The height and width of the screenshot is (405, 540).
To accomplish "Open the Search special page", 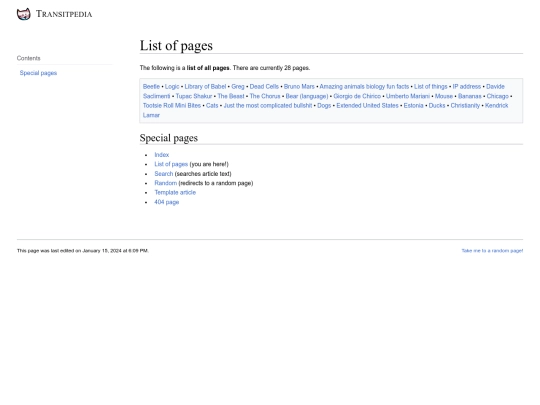I will 164,174.
